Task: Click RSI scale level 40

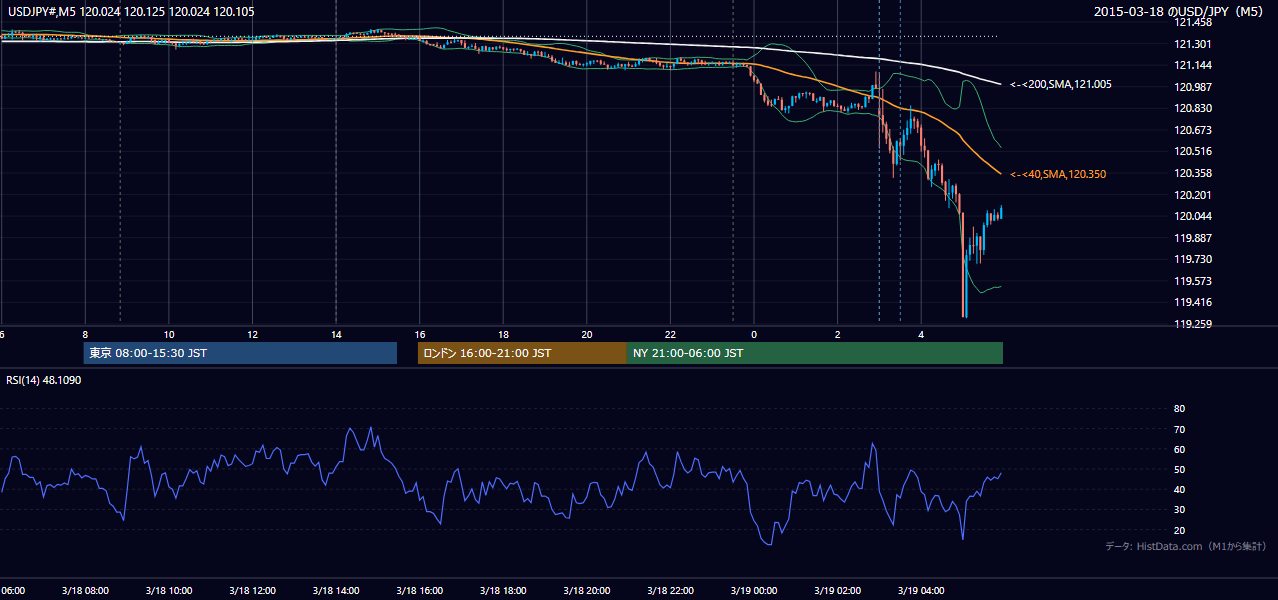Action: (1179, 489)
